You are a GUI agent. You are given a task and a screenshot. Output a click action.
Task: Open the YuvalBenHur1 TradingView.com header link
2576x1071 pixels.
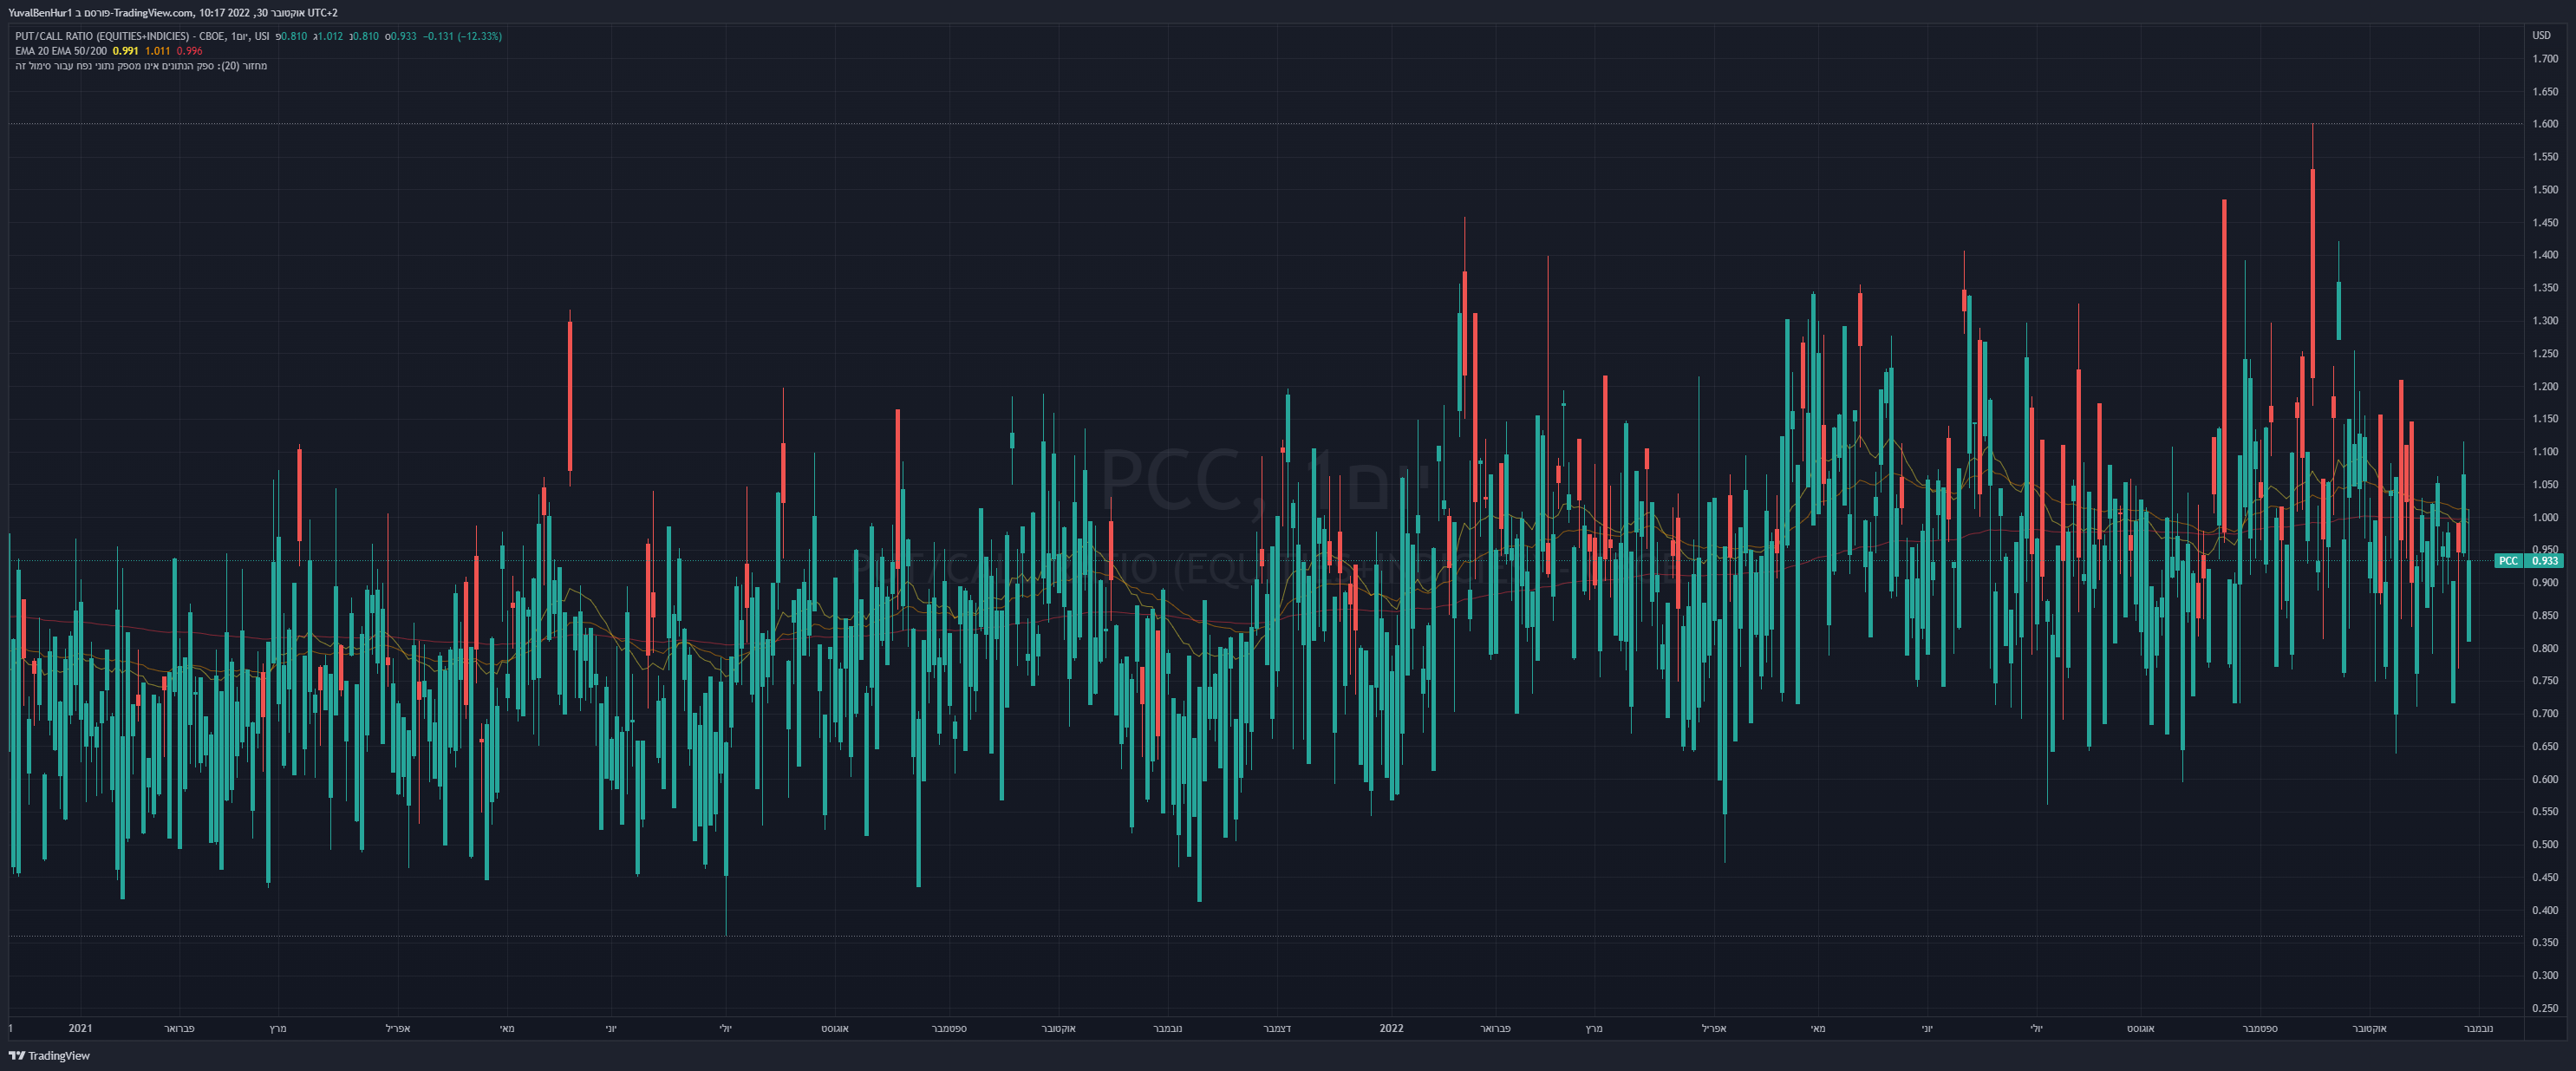(172, 13)
